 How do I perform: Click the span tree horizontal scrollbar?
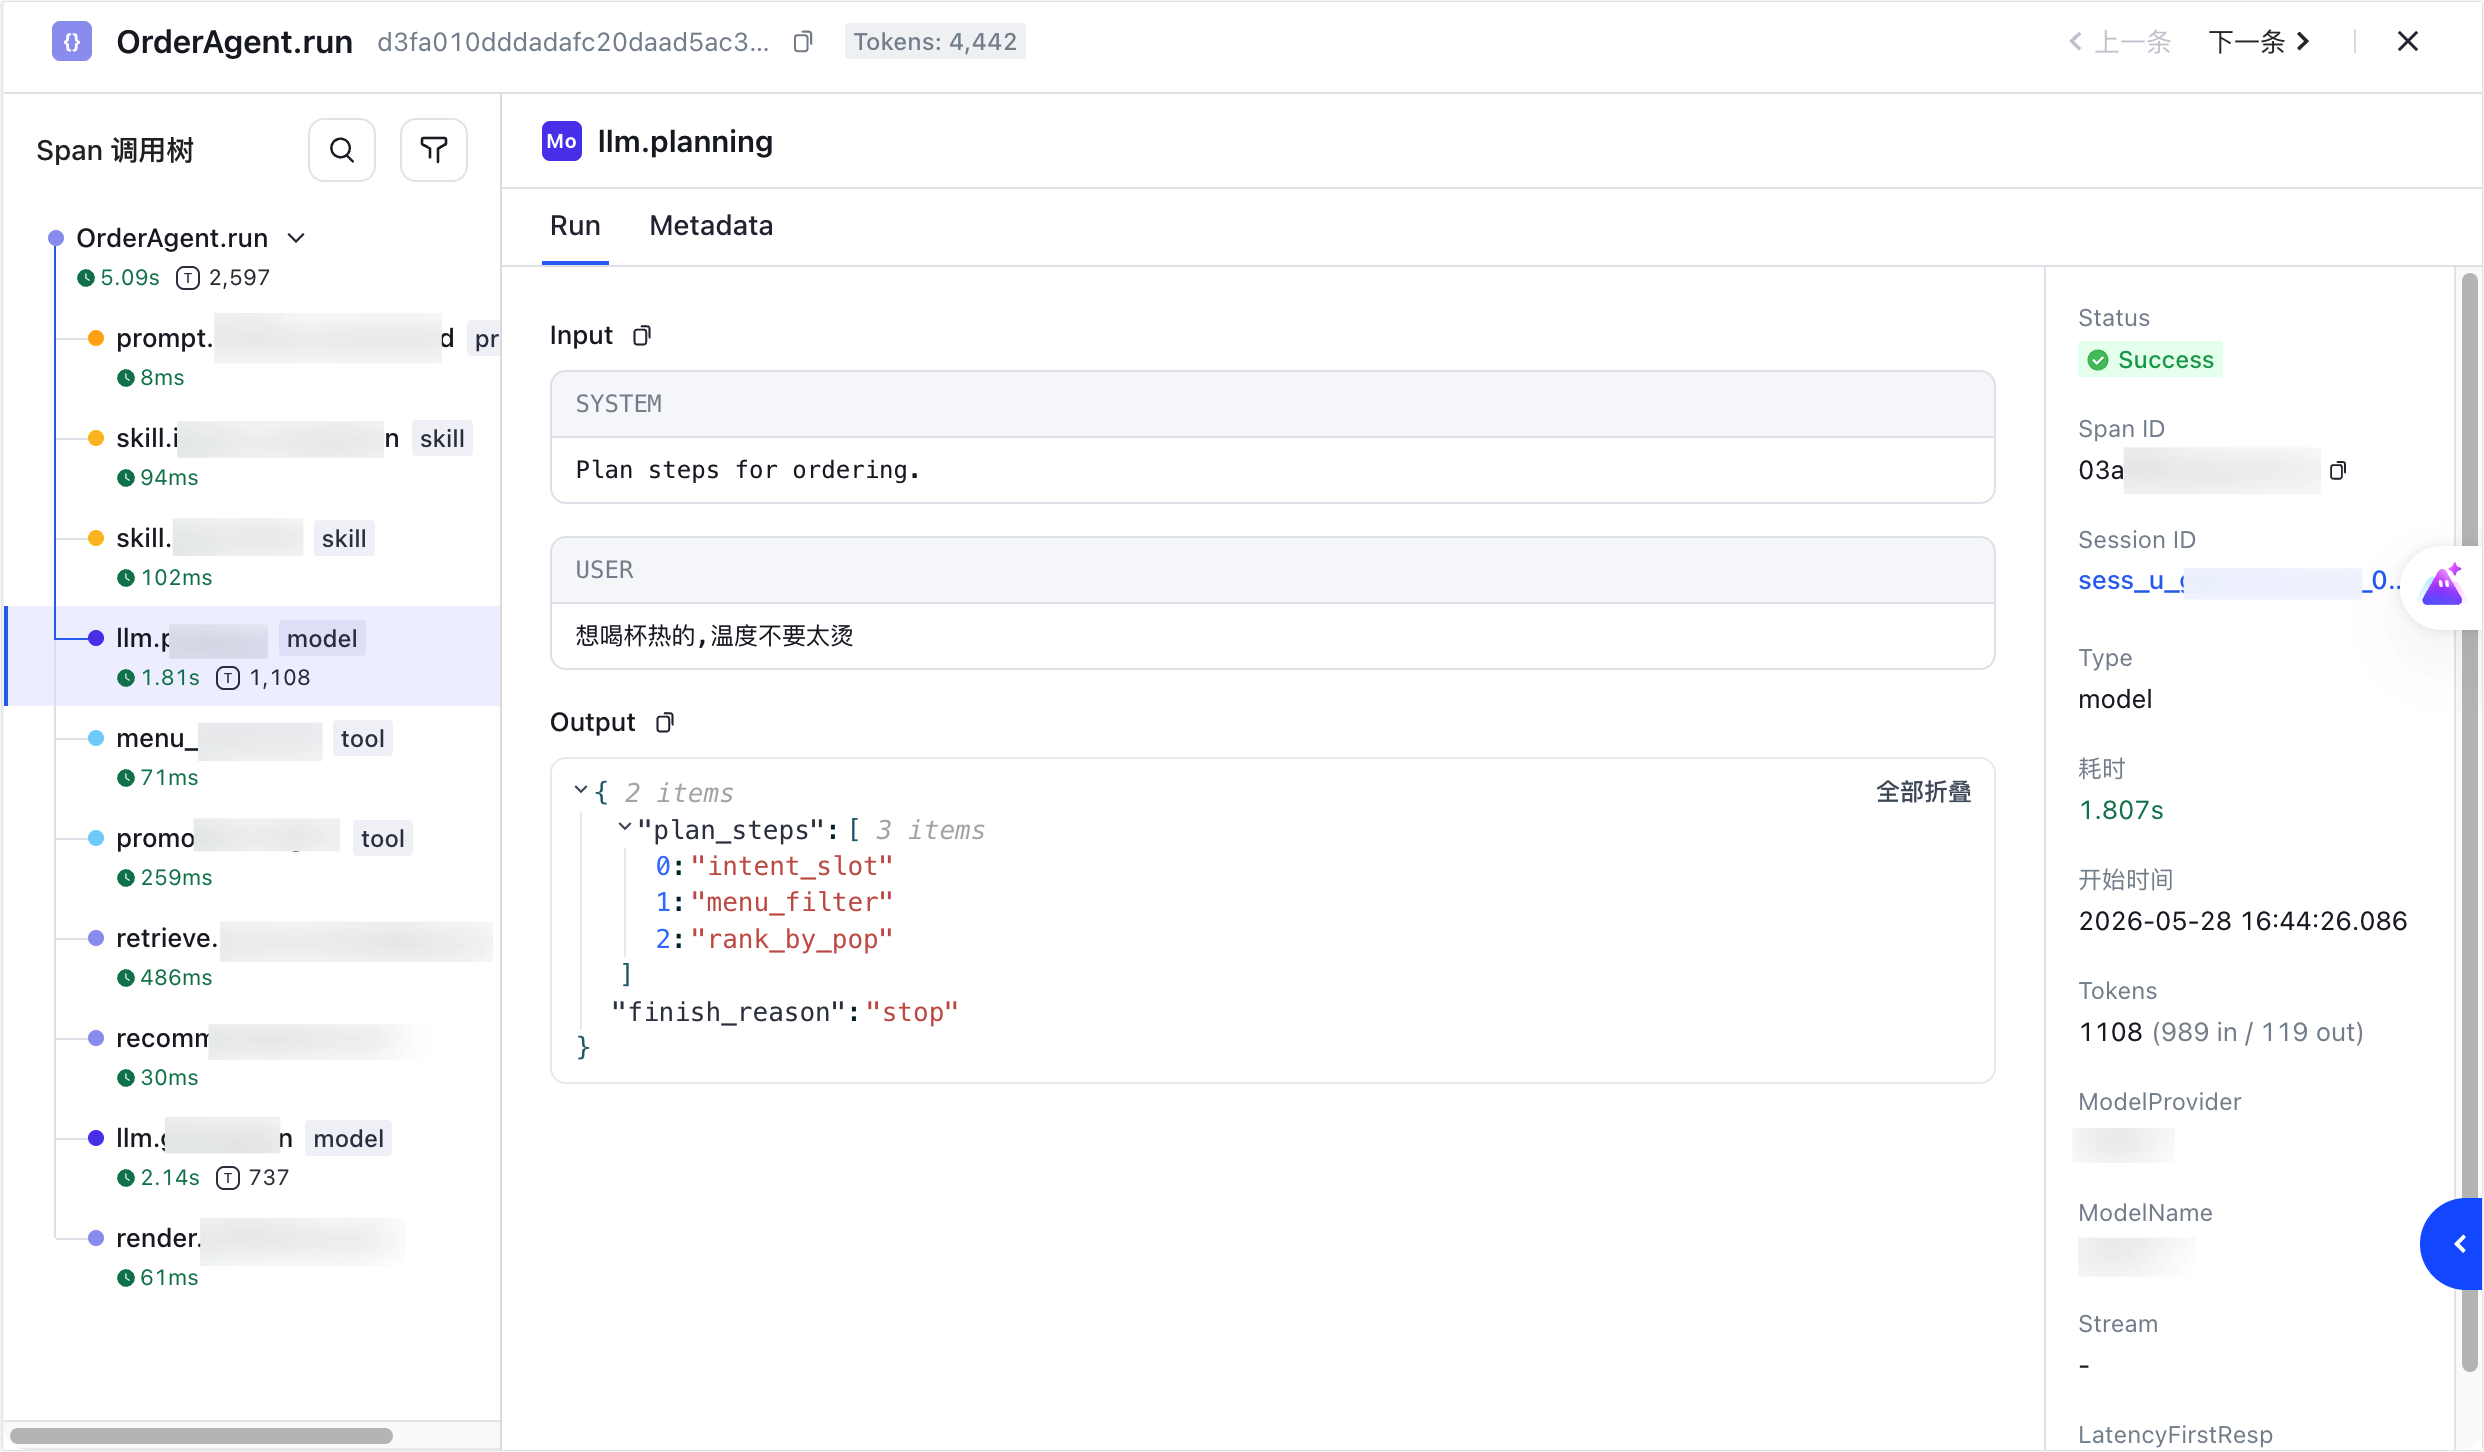[201, 1436]
